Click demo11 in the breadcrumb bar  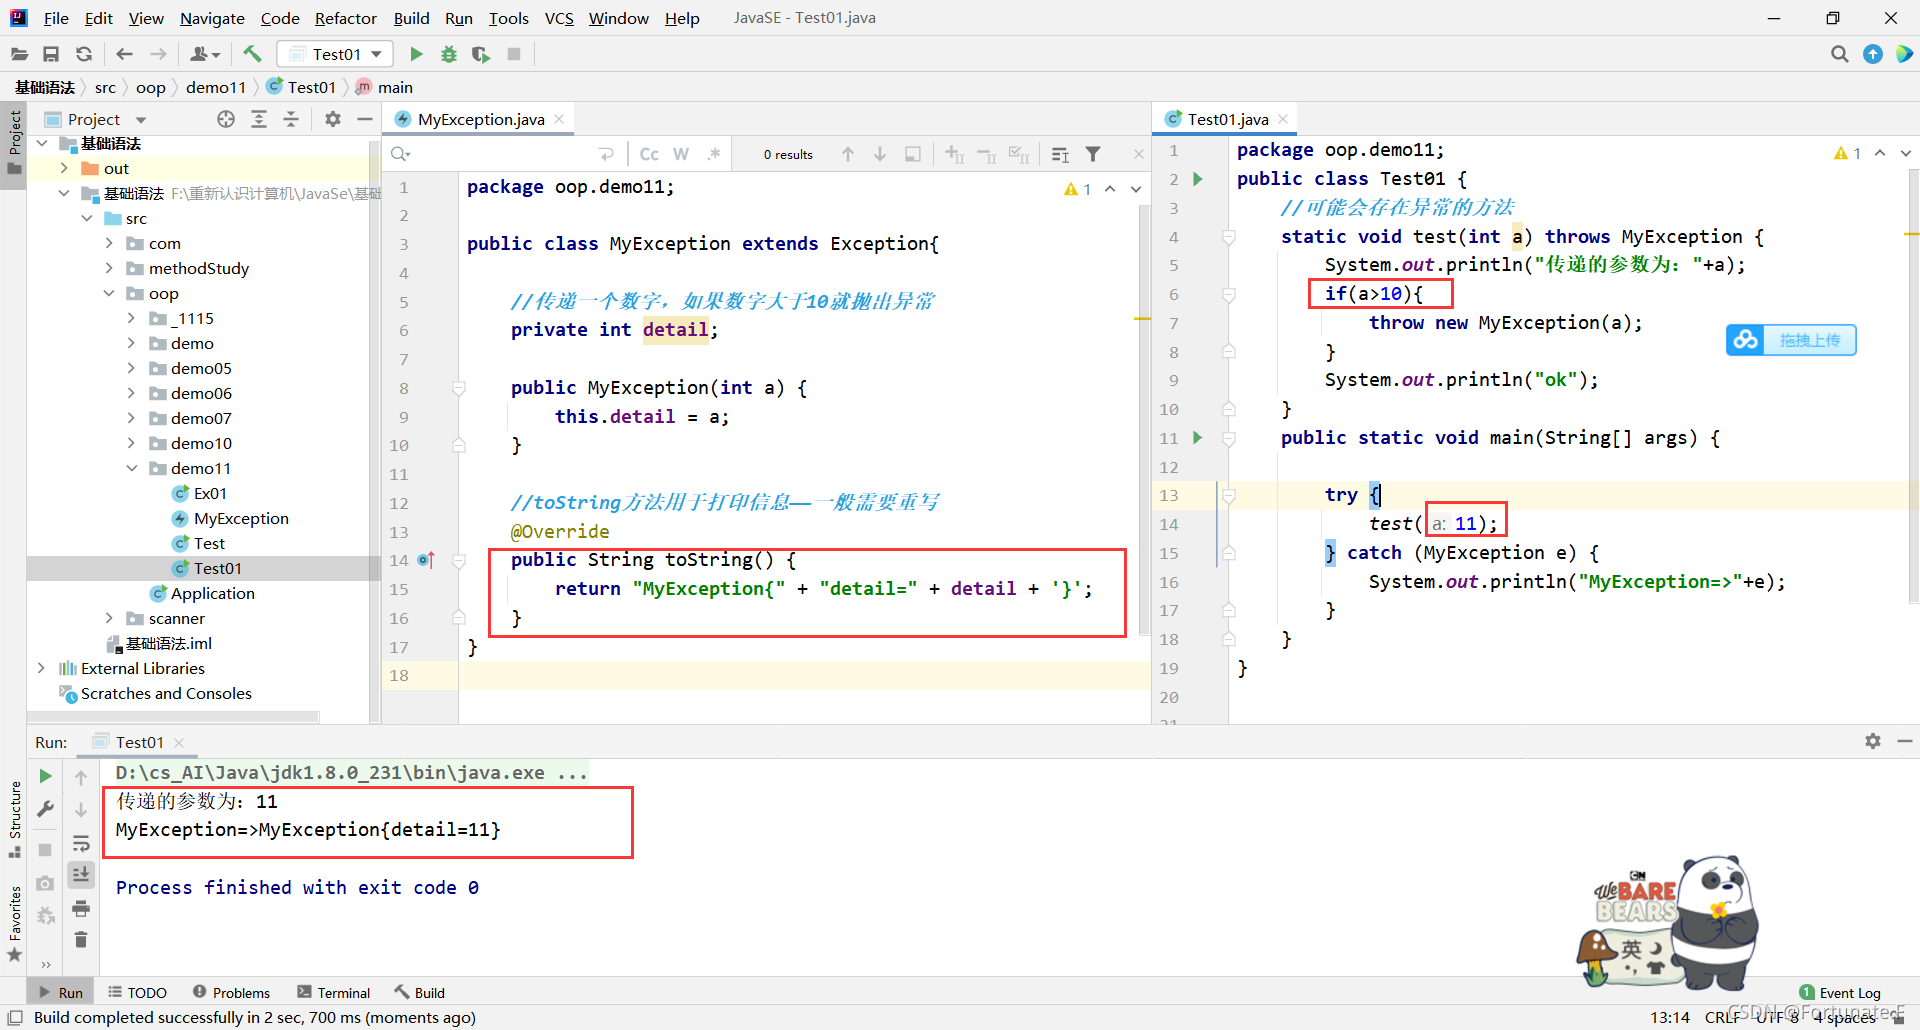(x=215, y=87)
